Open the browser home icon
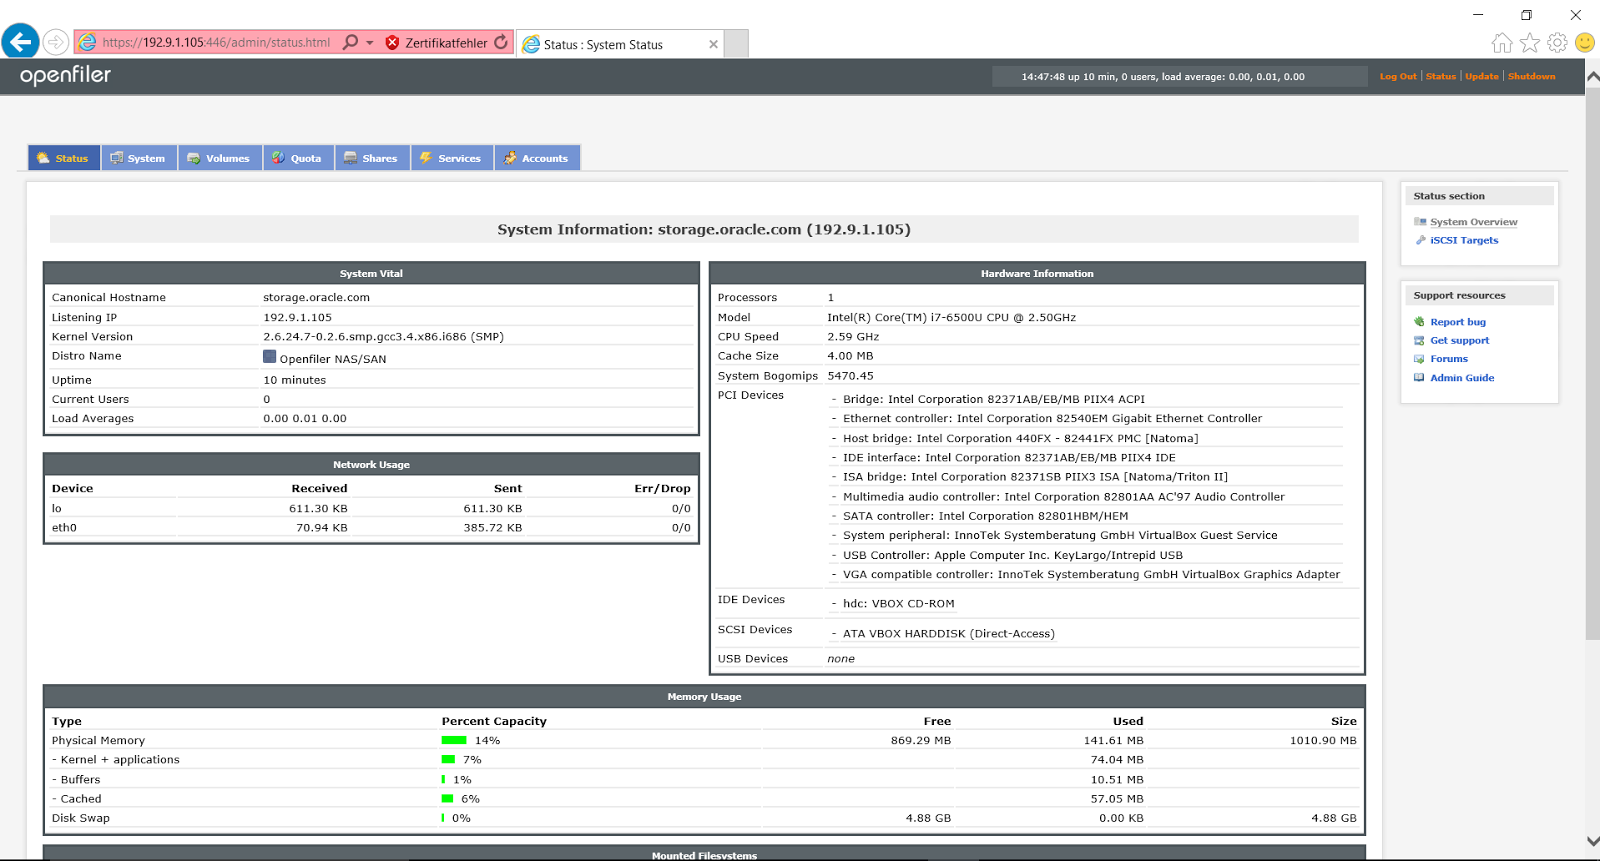 pos(1502,42)
